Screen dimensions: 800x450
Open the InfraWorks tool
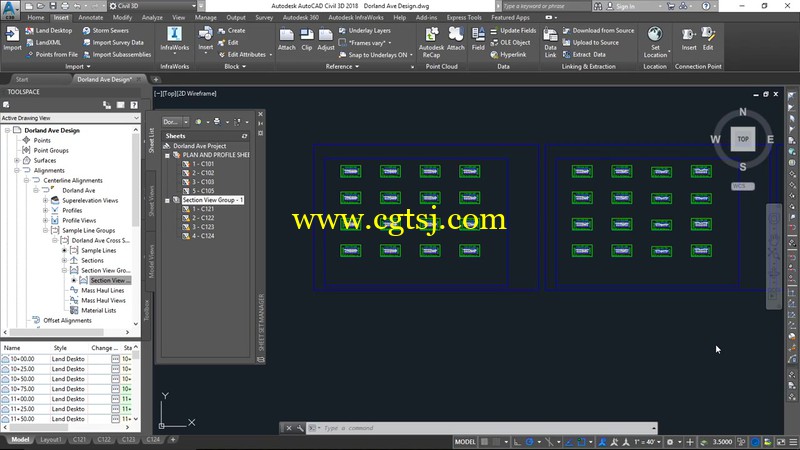pyautogui.click(x=174, y=39)
